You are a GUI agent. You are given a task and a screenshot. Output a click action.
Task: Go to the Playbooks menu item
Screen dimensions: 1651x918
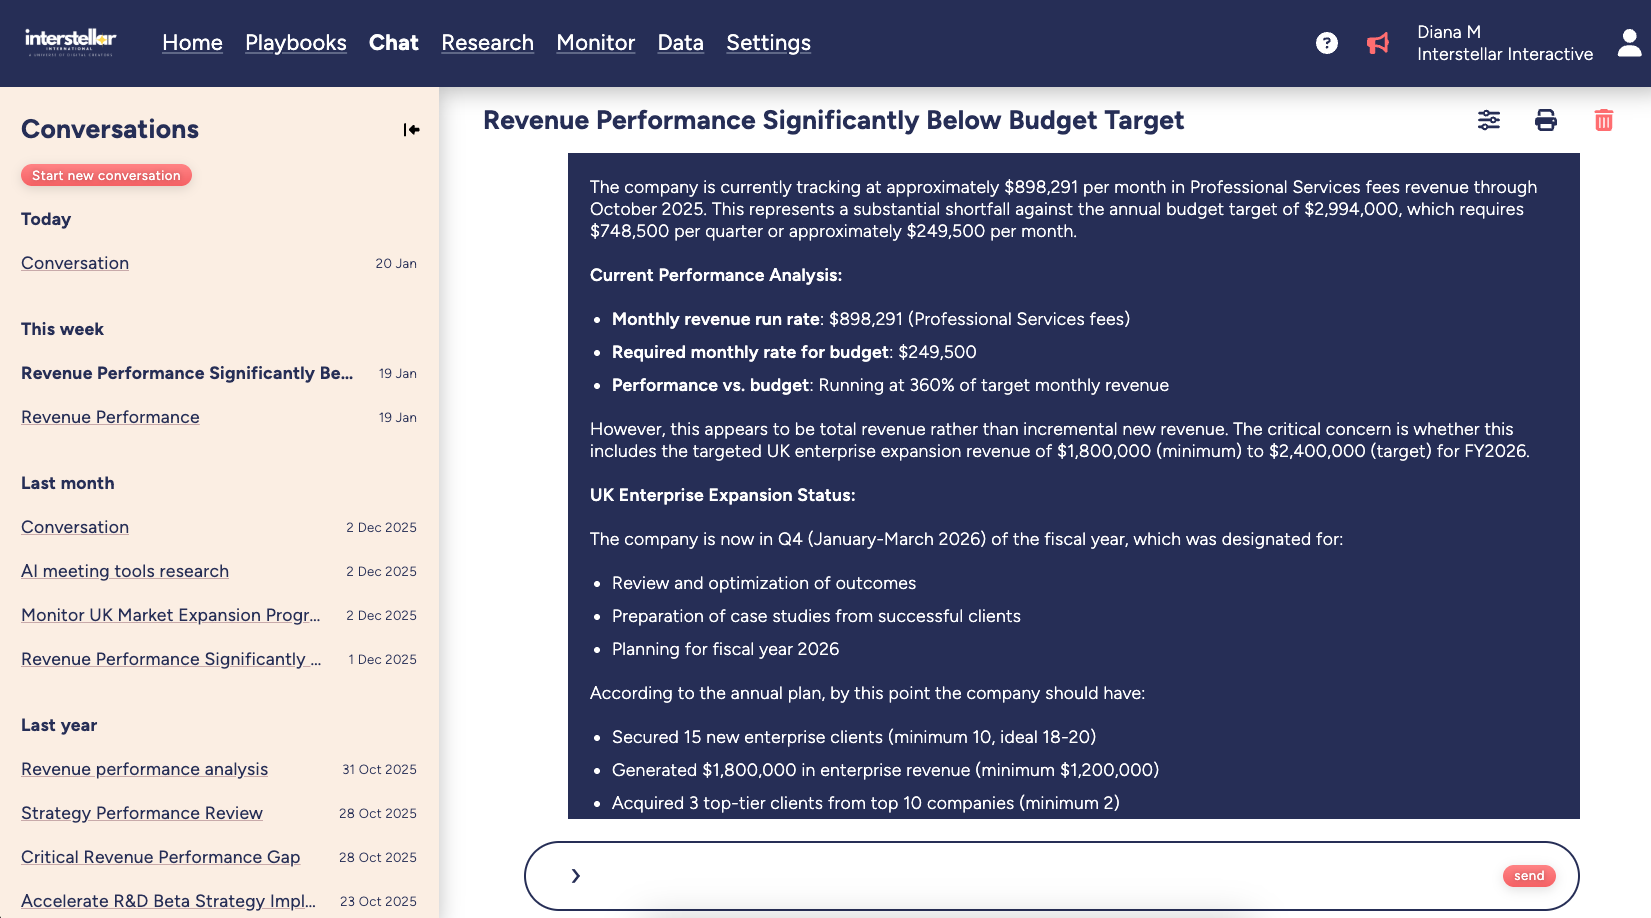pos(295,43)
